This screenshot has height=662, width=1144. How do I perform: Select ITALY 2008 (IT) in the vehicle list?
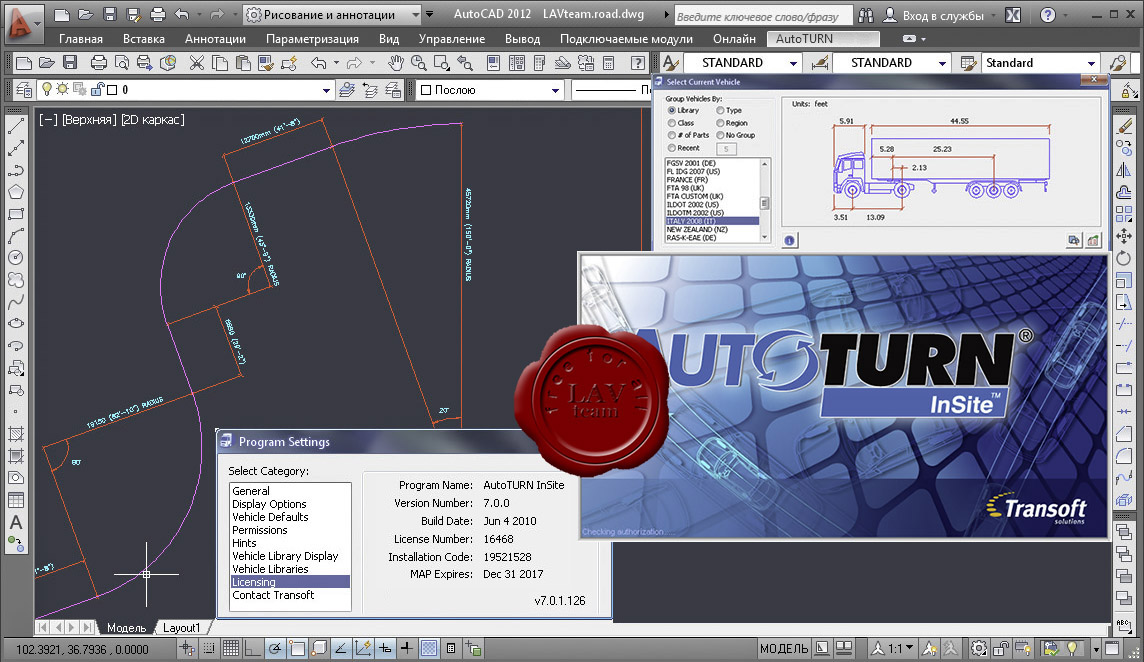pyautogui.click(x=712, y=221)
